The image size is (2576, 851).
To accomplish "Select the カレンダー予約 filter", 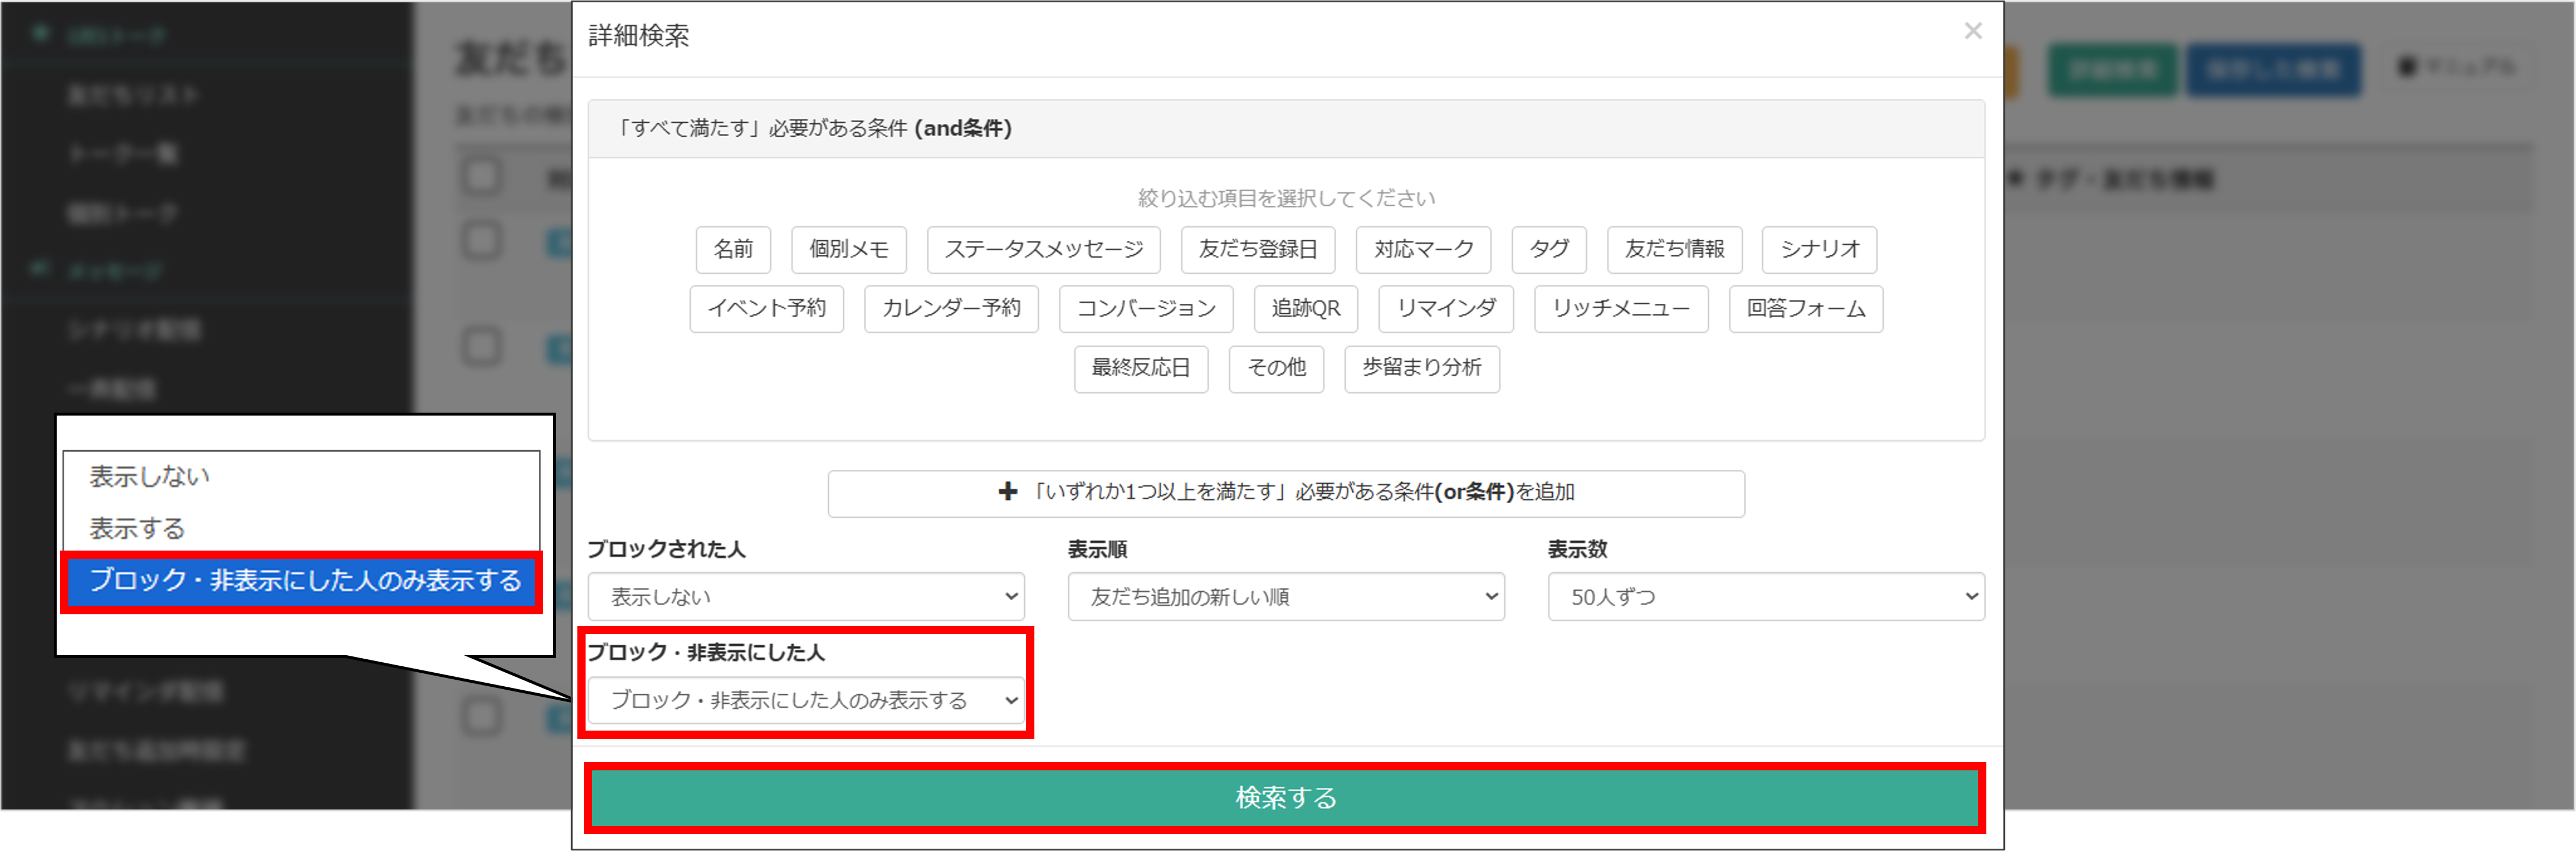I will [950, 309].
